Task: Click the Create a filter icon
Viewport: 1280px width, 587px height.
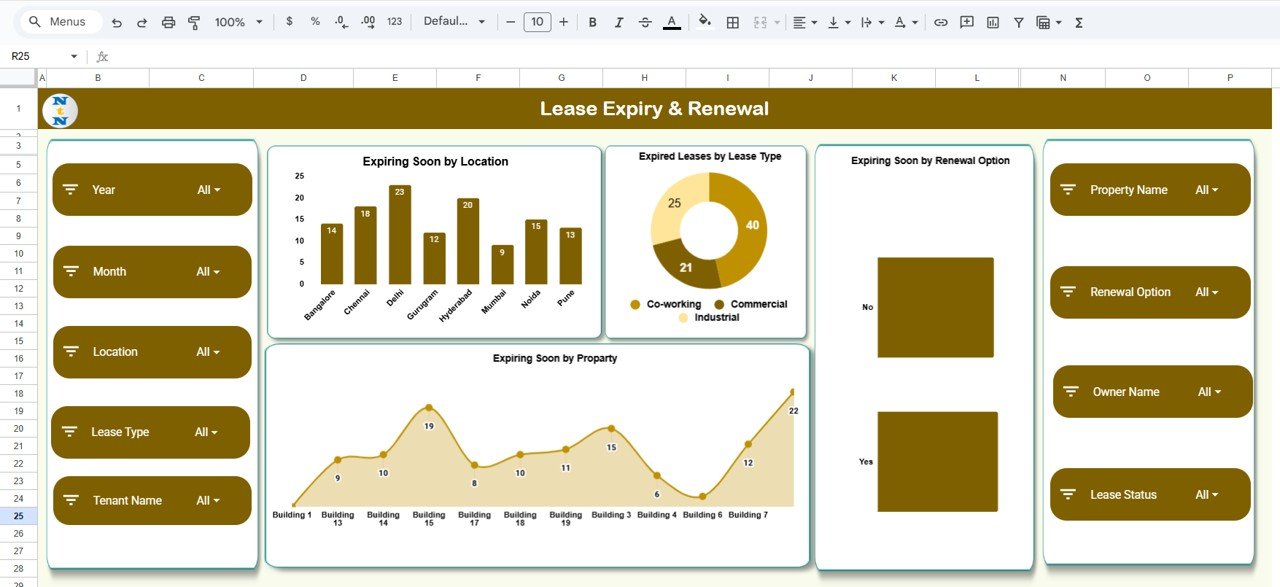Action: [x=1019, y=22]
